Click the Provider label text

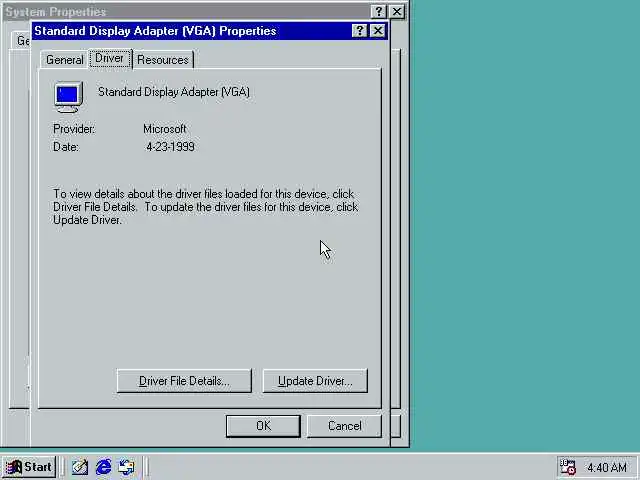tap(74, 129)
